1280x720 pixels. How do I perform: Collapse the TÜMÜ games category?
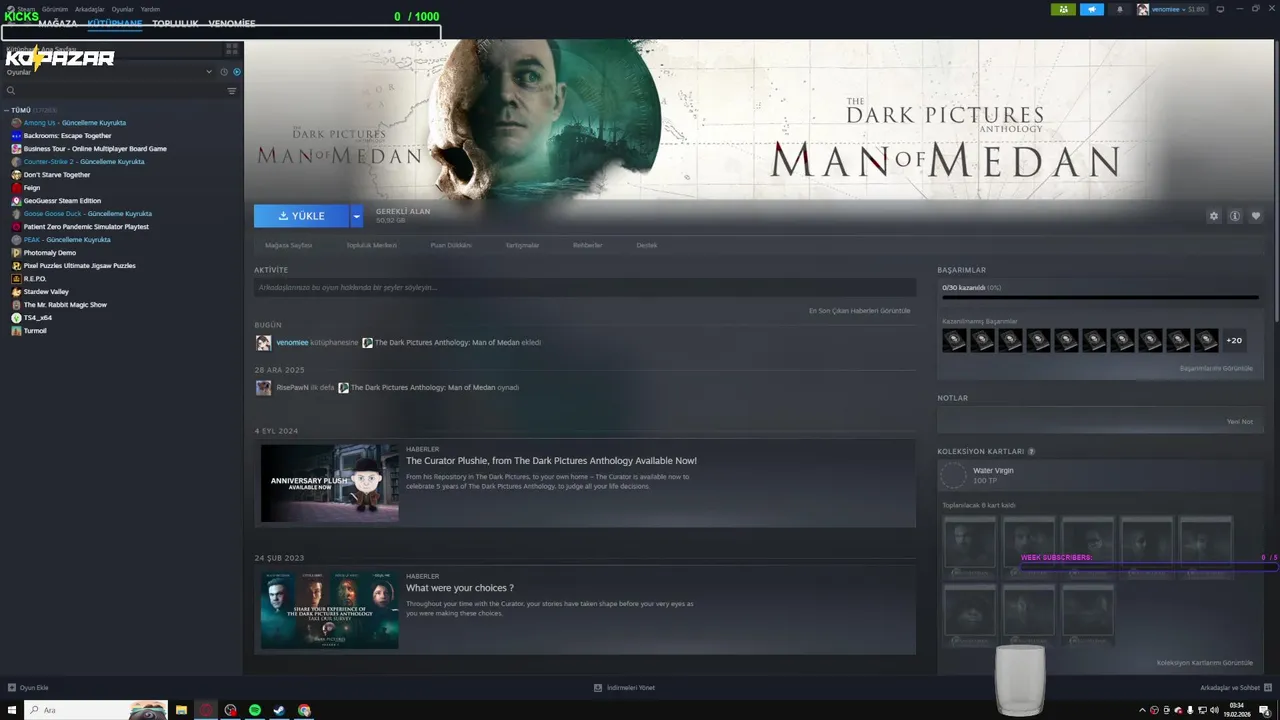coord(6,110)
